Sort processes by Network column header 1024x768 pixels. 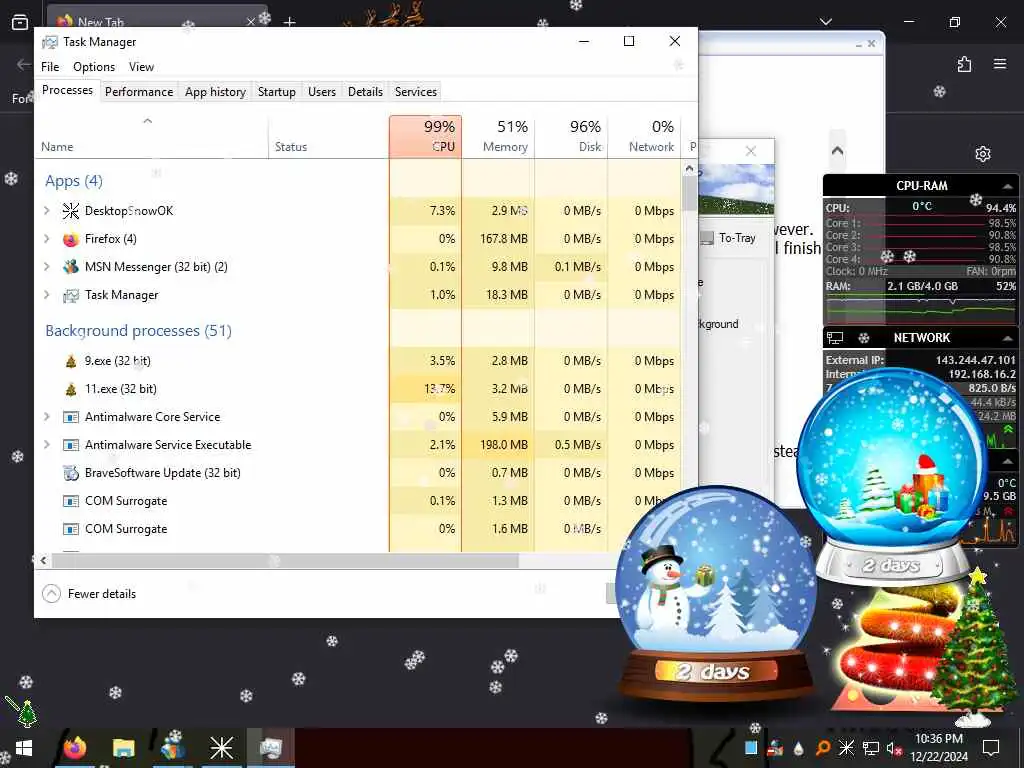pyautogui.click(x=644, y=136)
